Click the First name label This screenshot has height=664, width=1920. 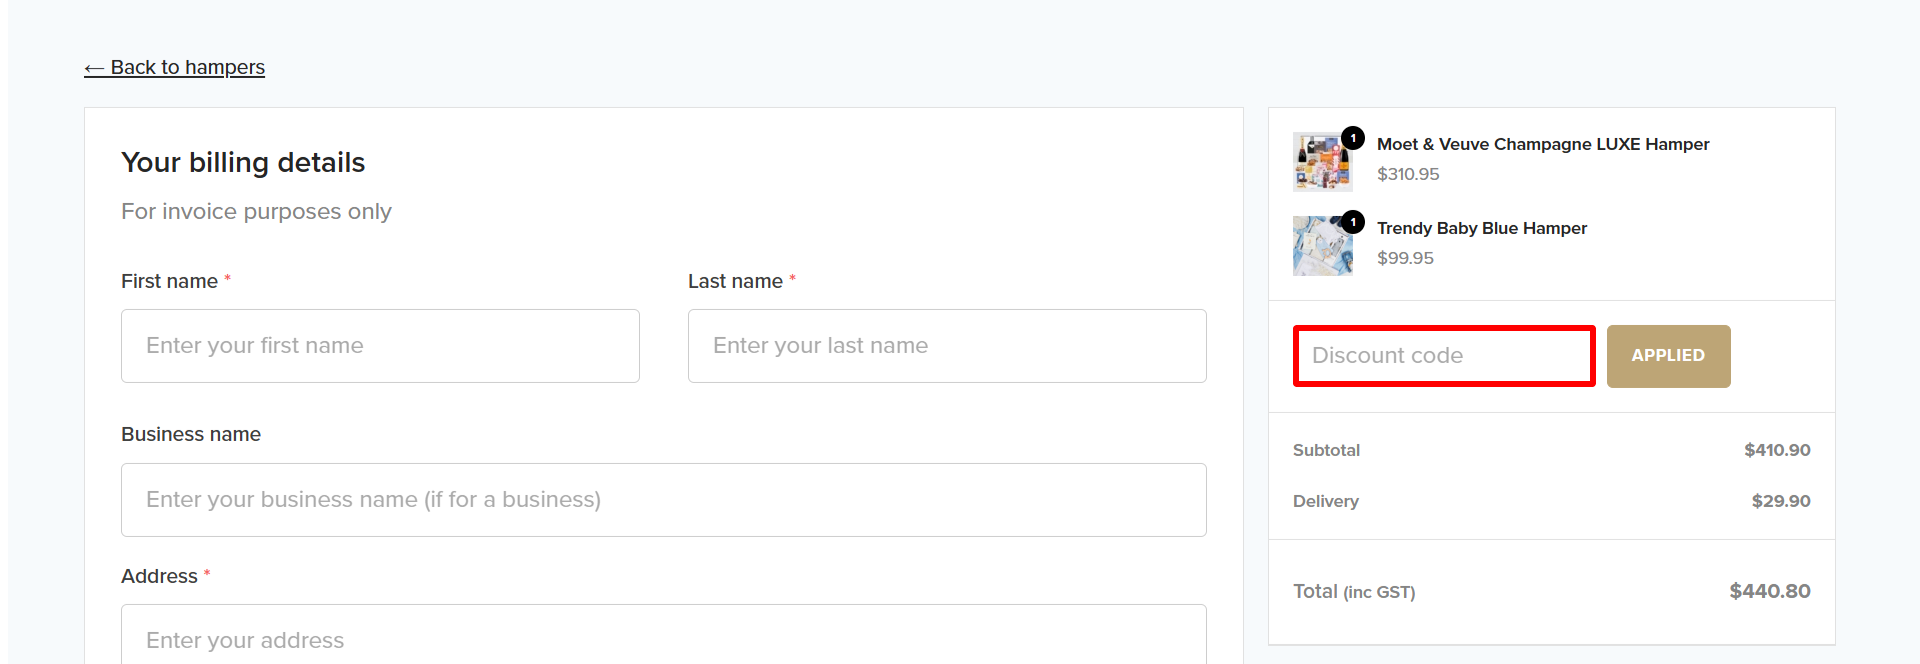pyautogui.click(x=169, y=281)
